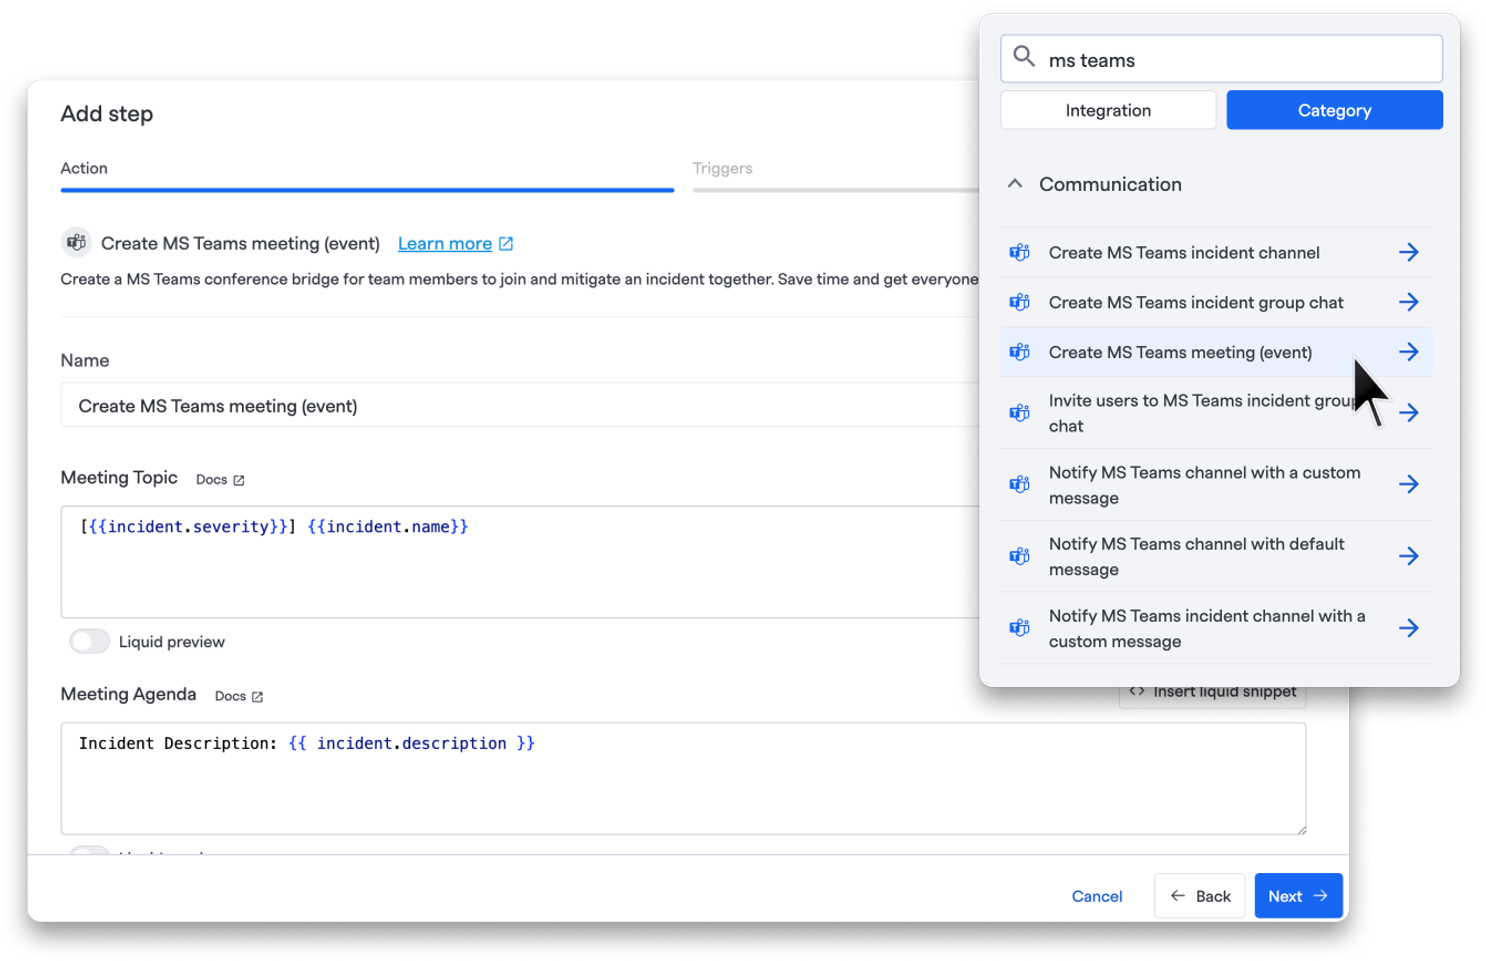Click the 'Communication' category heading text
The image size is (1486, 961).
click(x=1110, y=184)
